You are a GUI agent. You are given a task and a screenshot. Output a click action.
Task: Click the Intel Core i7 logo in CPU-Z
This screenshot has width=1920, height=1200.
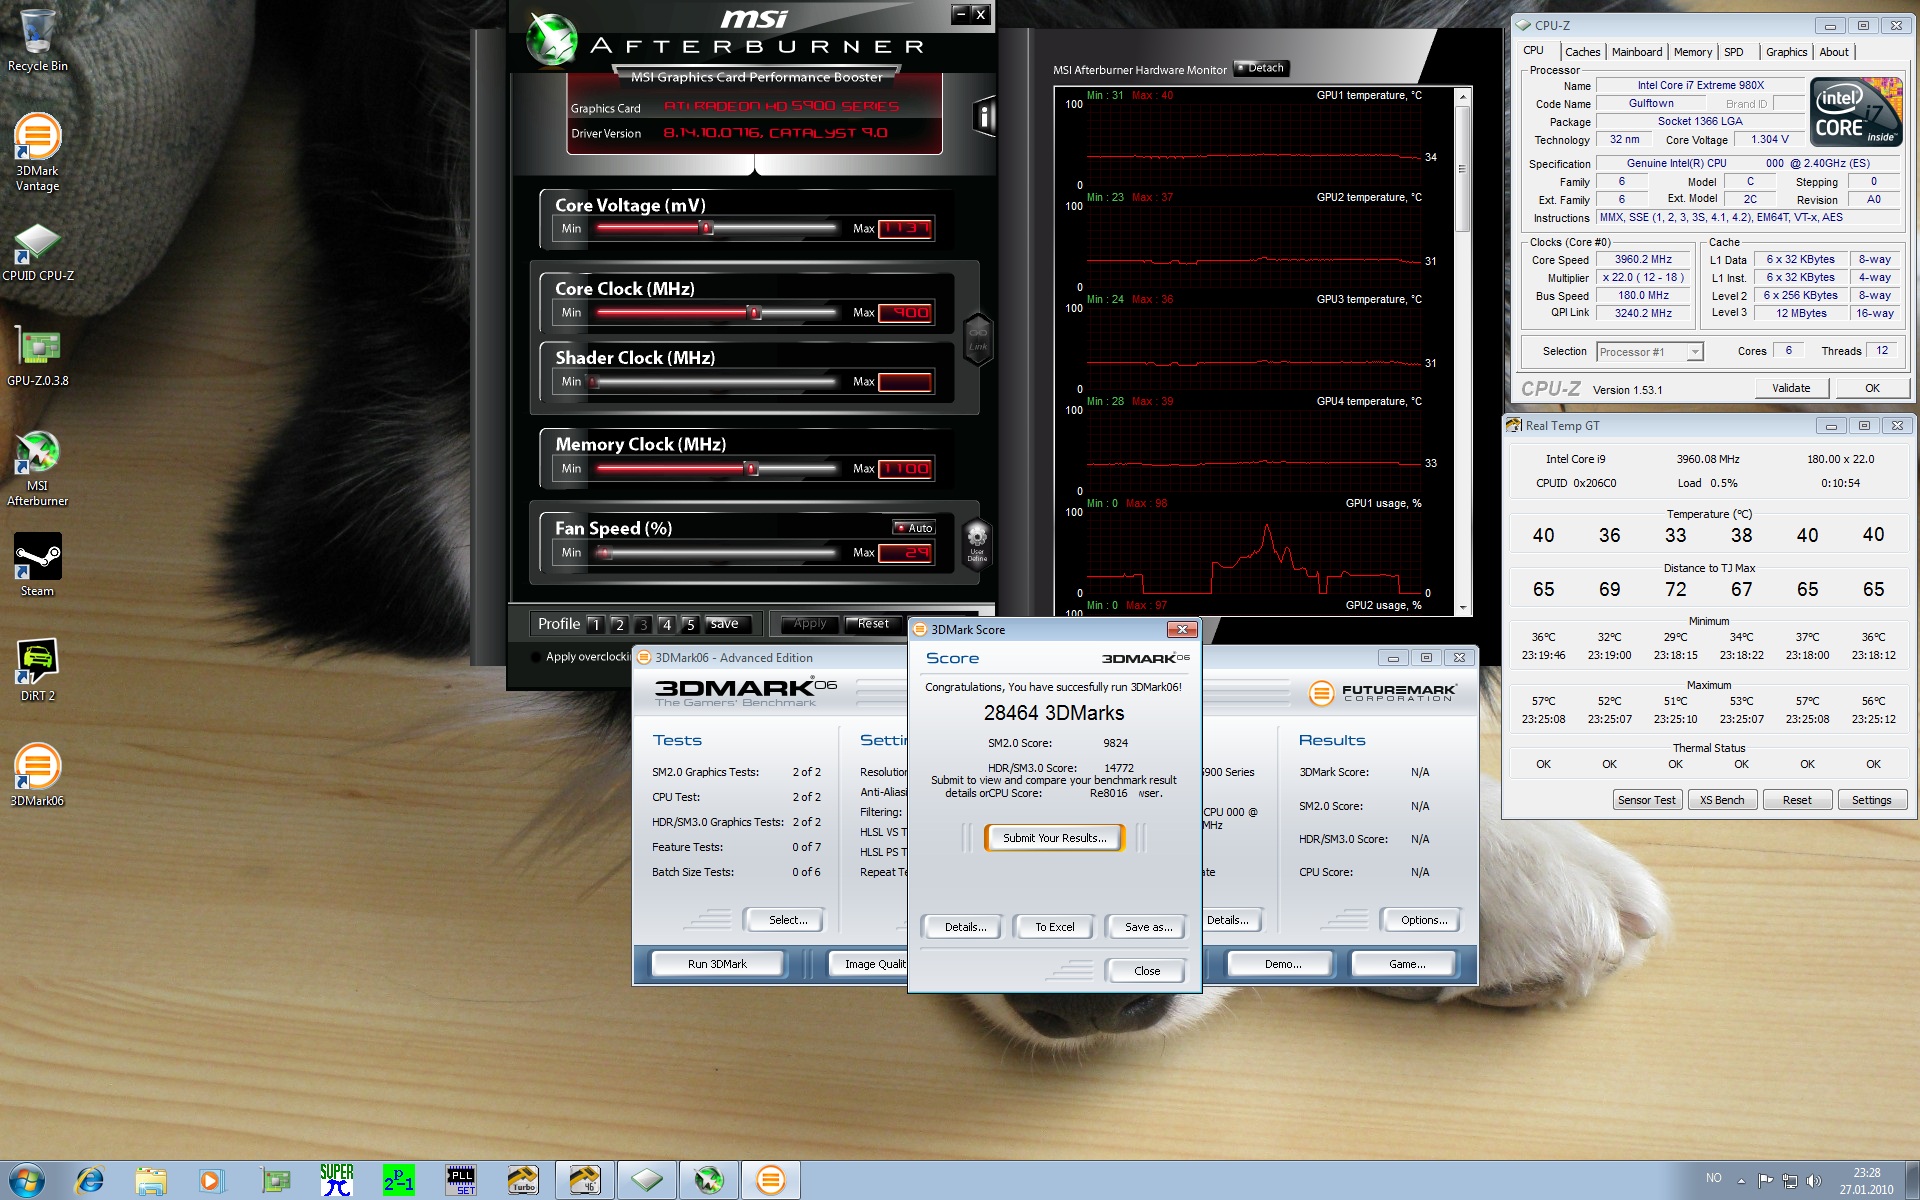1856,112
